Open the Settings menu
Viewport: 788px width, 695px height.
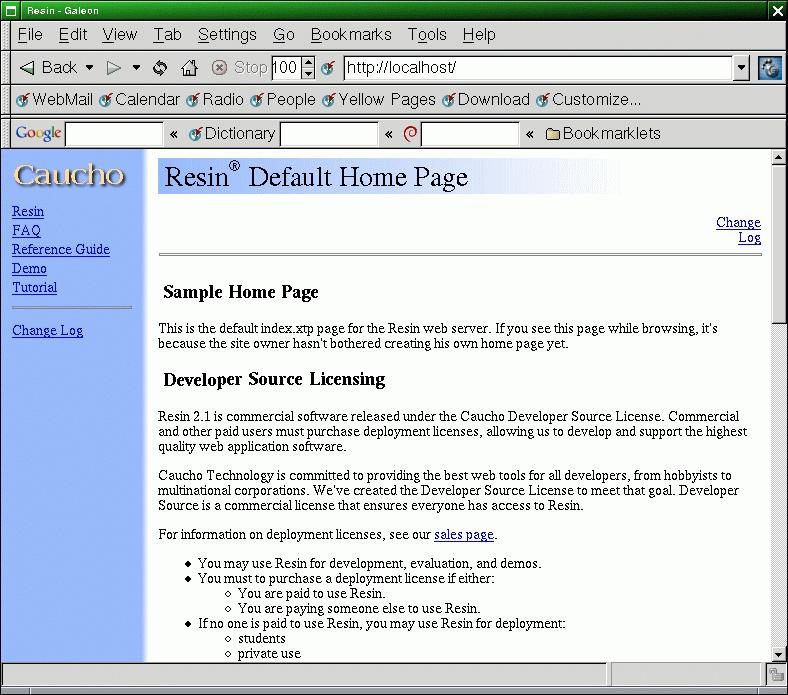(227, 34)
